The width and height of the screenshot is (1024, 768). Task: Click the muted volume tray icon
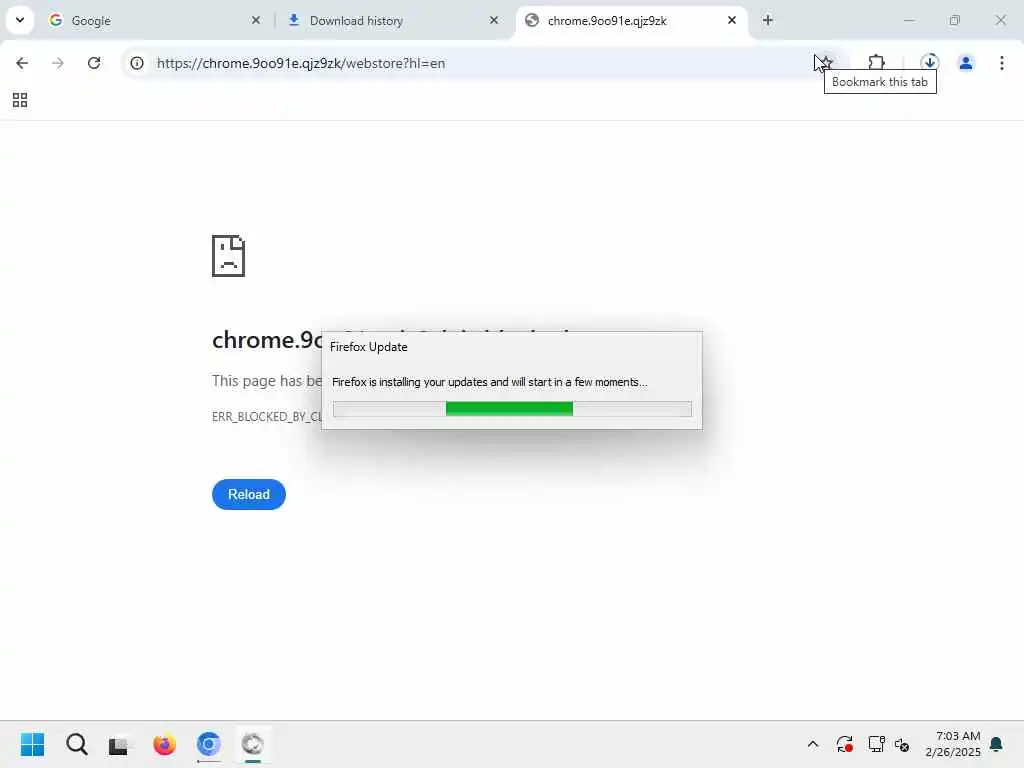(x=902, y=744)
